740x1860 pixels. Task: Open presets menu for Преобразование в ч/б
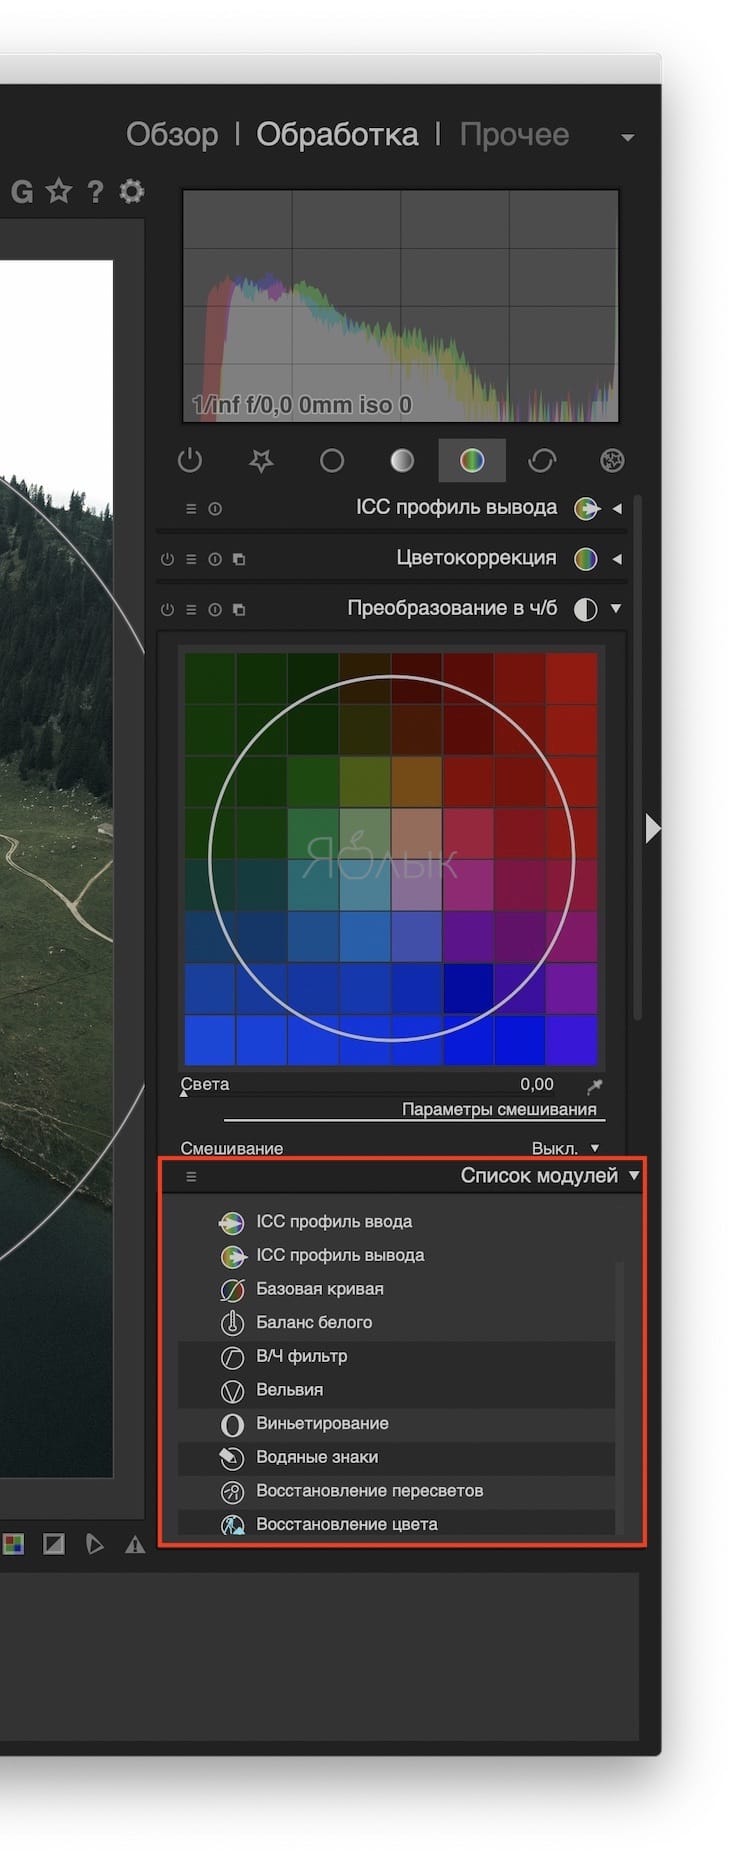191,609
